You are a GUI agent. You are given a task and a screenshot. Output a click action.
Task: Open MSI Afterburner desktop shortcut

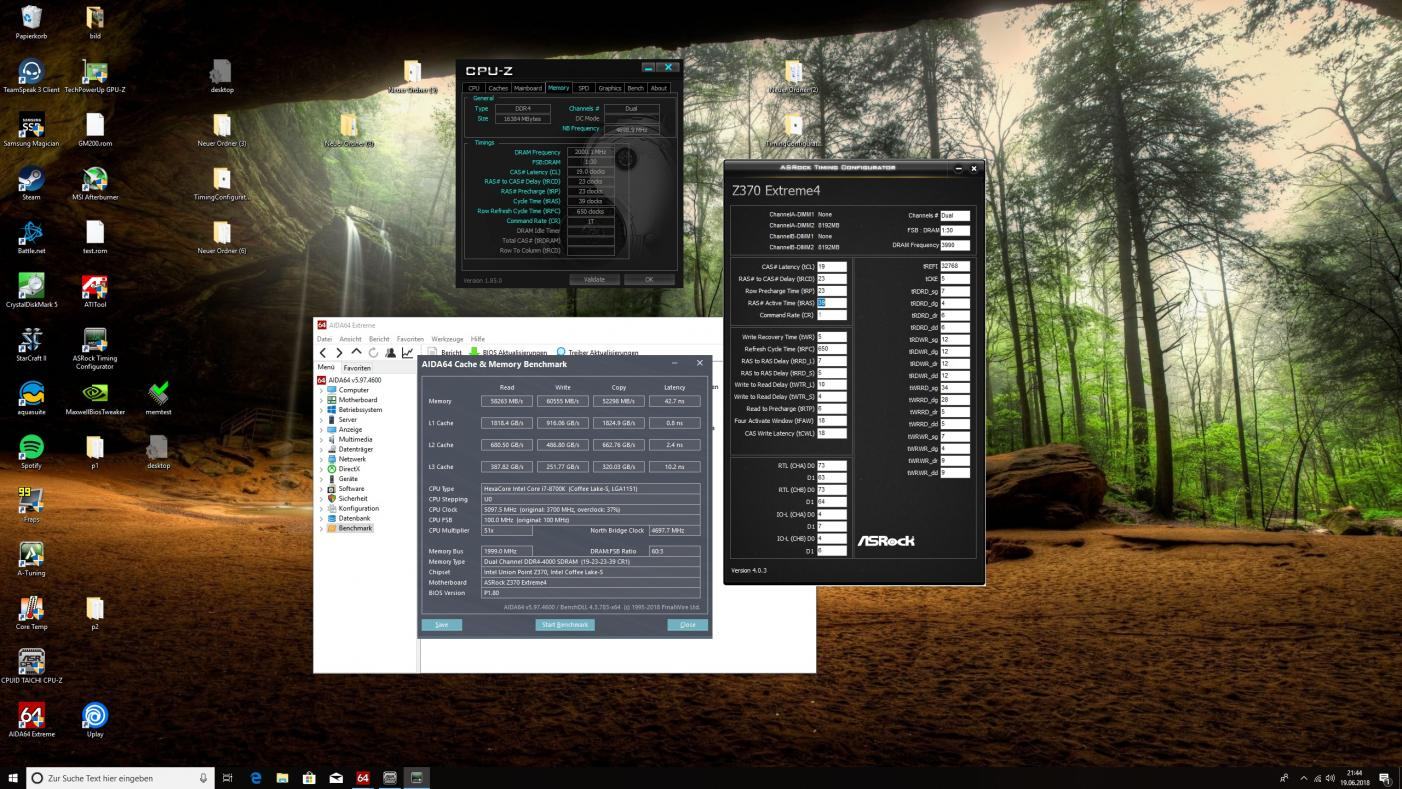(95, 180)
